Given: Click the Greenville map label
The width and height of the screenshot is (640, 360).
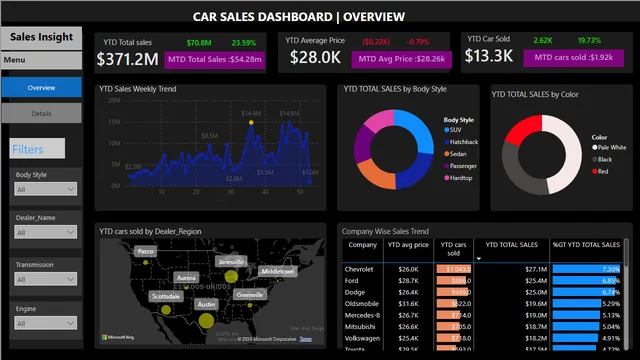Looking at the screenshot, I should click(x=250, y=295).
